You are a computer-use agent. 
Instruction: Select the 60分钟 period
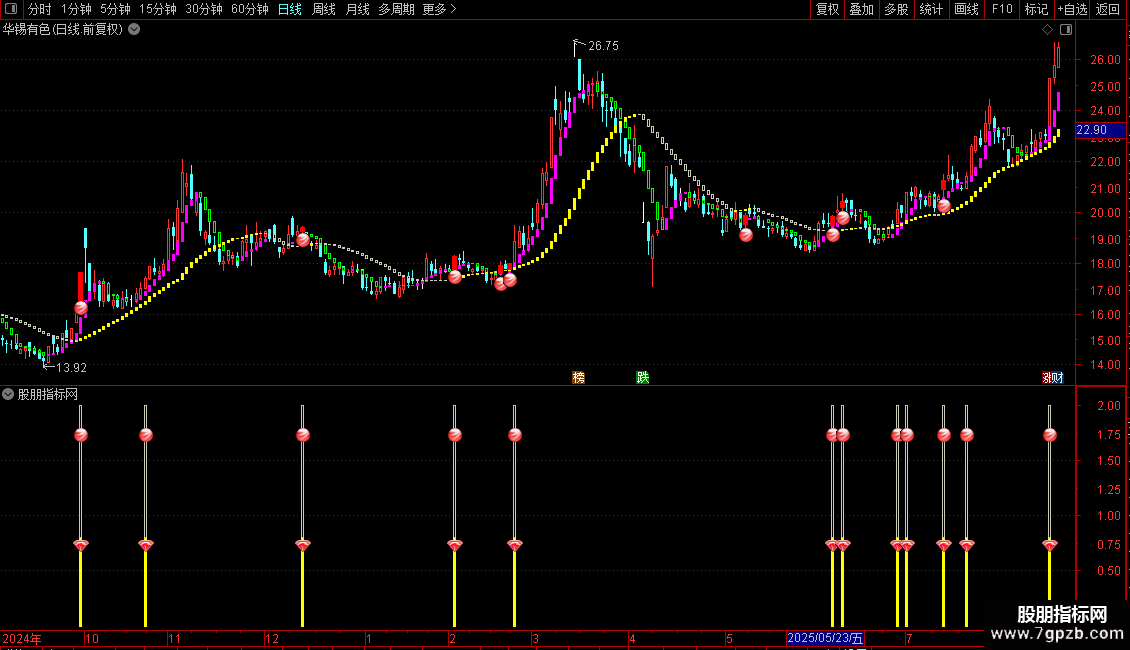coord(249,9)
